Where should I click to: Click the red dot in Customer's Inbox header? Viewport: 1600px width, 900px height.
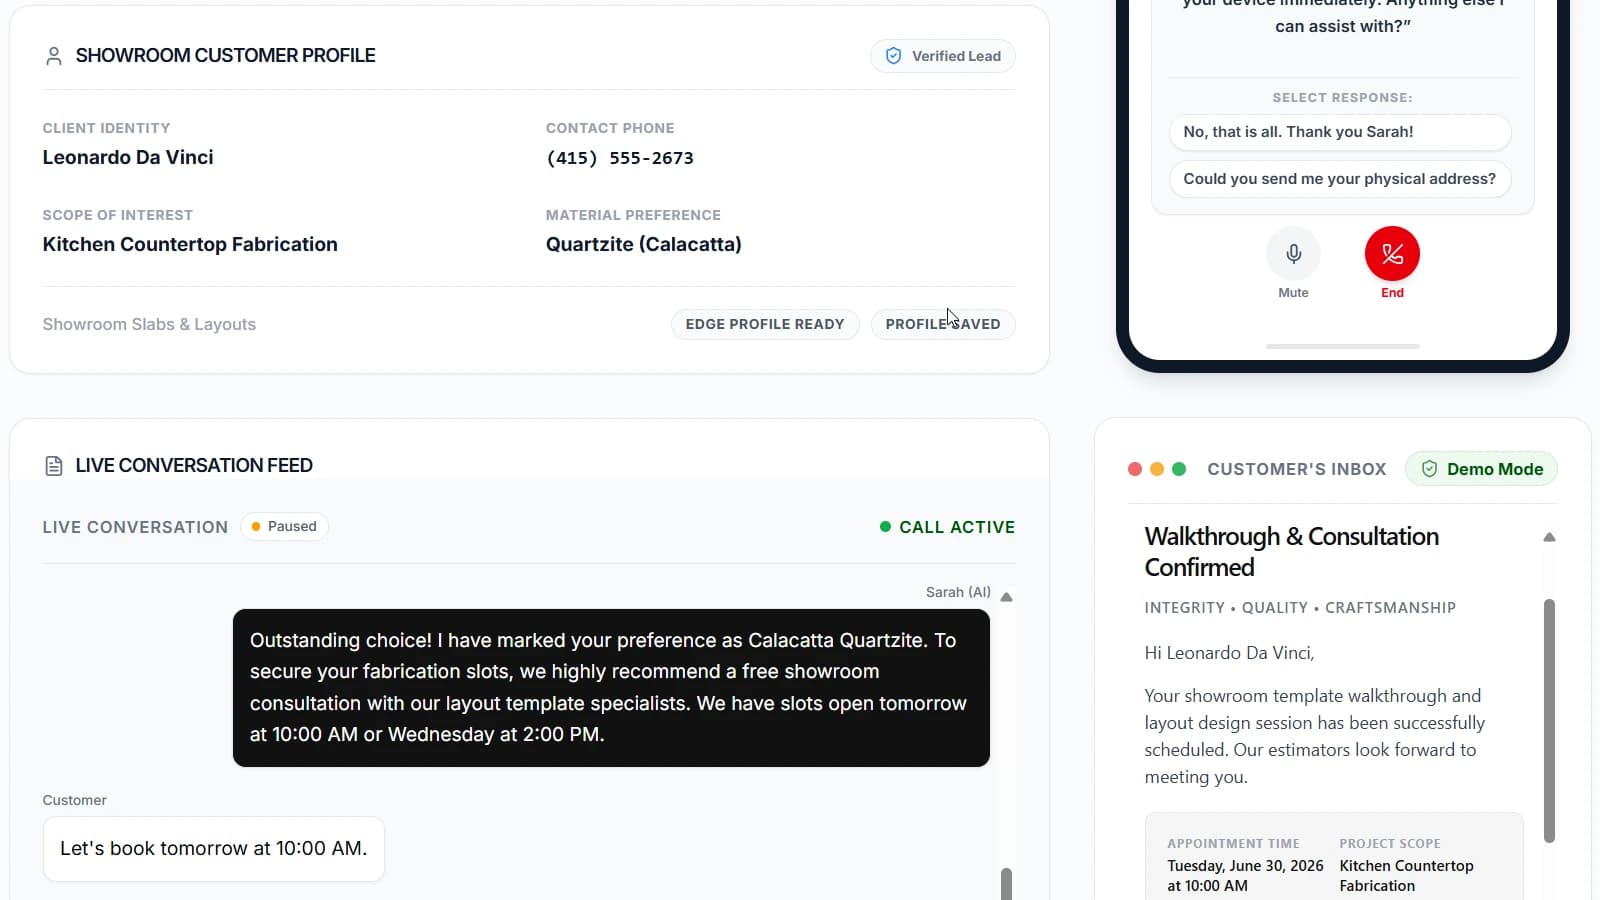pyautogui.click(x=1134, y=469)
